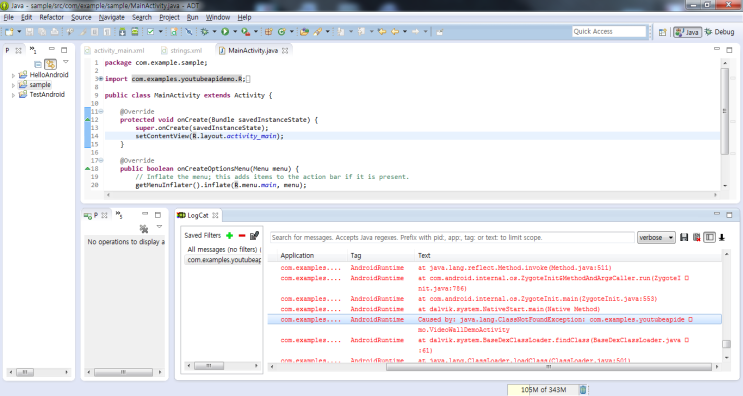The height and width of the screenshot is (396, 743).
Task: Switch to Java perspective
Action: point(687,32)
